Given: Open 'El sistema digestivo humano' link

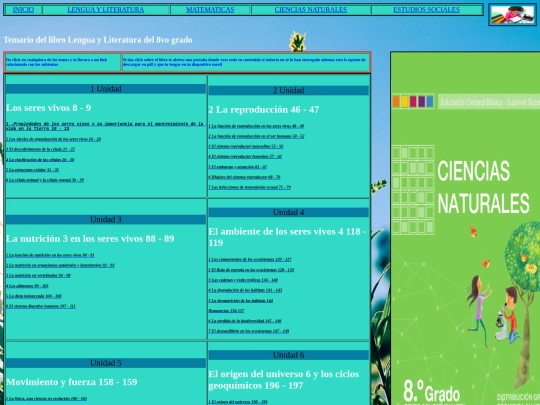Looking at the screenshot, I should (x=41, y=306).
